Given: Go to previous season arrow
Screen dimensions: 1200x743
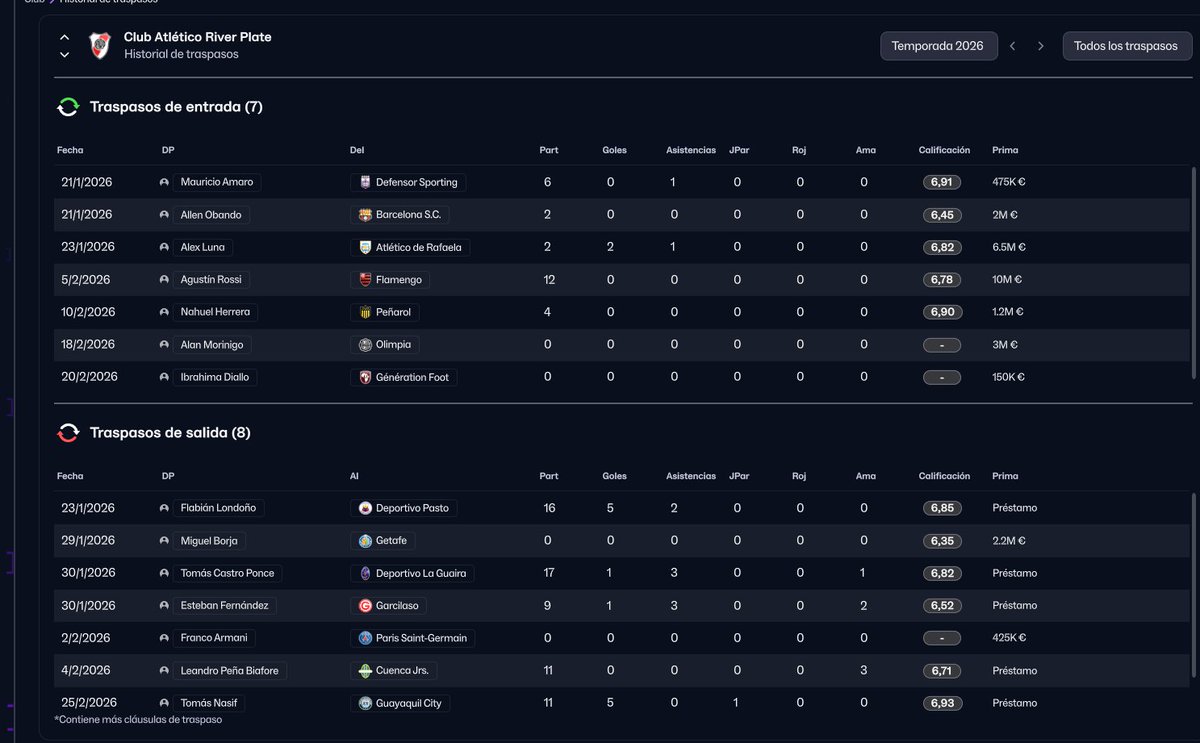Looking at the screenshot, I should point(1012,46).
